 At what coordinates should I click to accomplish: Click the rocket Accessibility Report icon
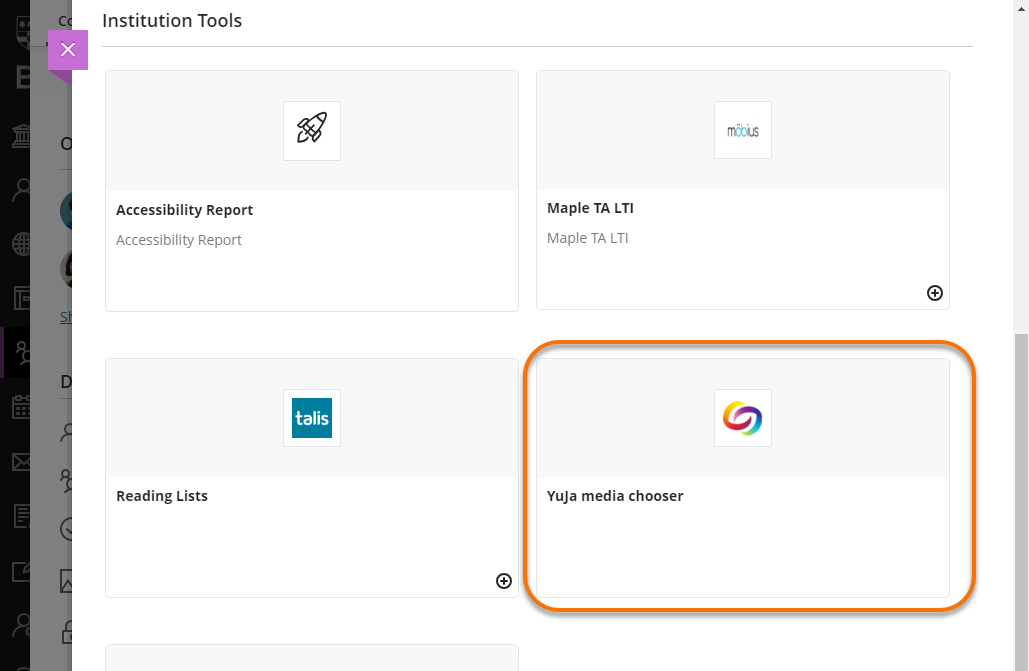coord(312,130)
